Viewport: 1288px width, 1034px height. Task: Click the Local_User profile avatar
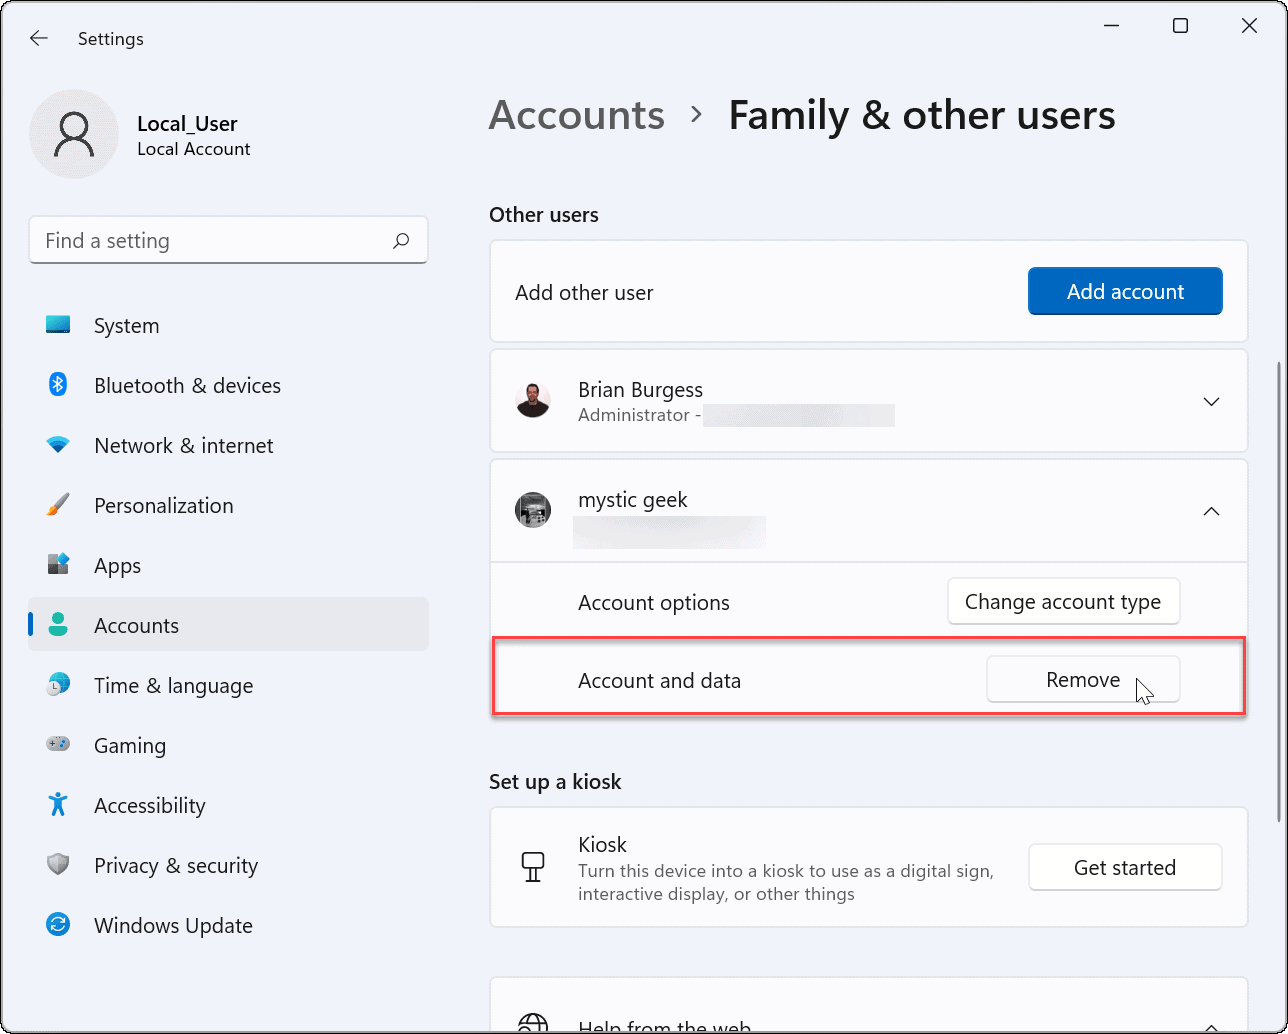(74, 133)
